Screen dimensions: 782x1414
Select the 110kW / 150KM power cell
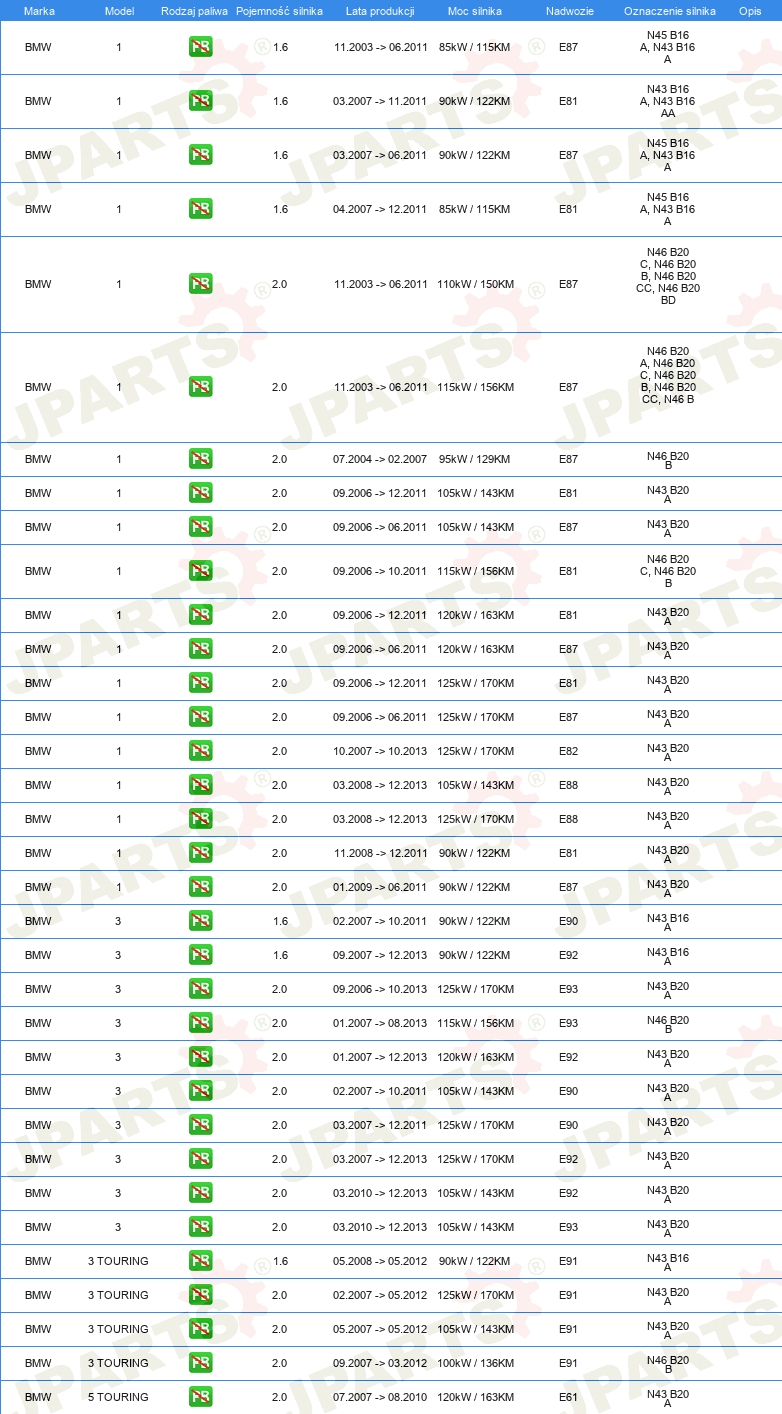pyautogui.click(x=475, y=284)
